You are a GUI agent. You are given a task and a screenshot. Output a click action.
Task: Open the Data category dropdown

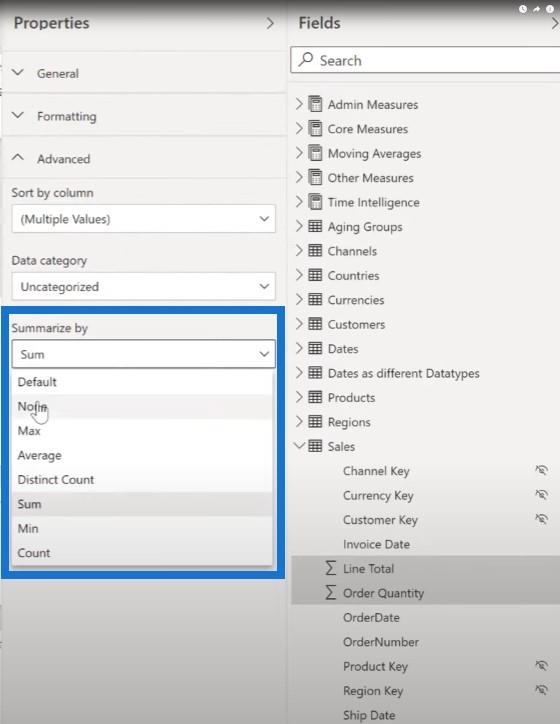click(144, 286)
